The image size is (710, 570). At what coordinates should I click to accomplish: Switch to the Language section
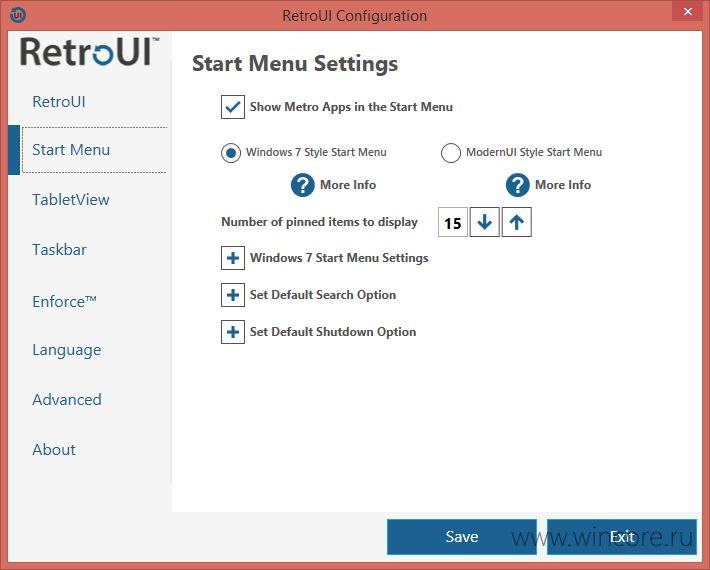[x=67, y=350]
